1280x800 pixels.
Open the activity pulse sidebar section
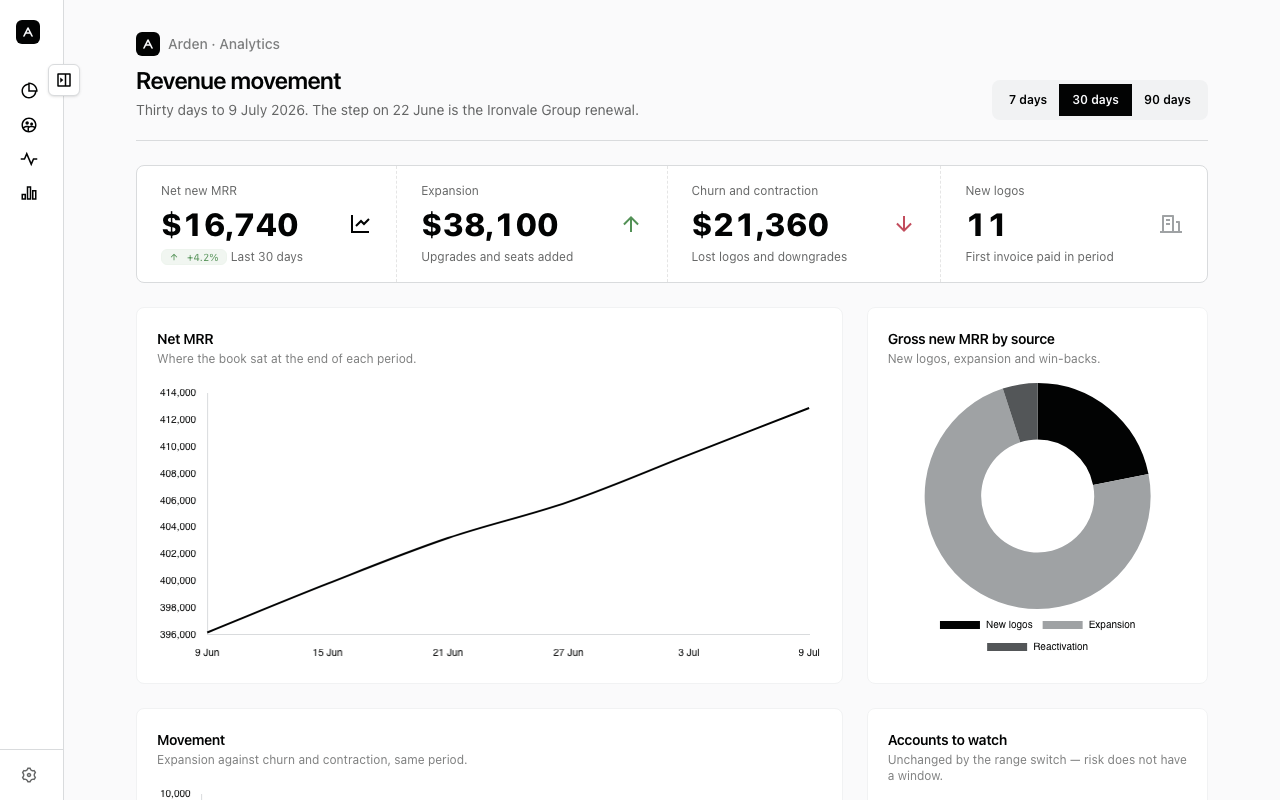point(29,159)
